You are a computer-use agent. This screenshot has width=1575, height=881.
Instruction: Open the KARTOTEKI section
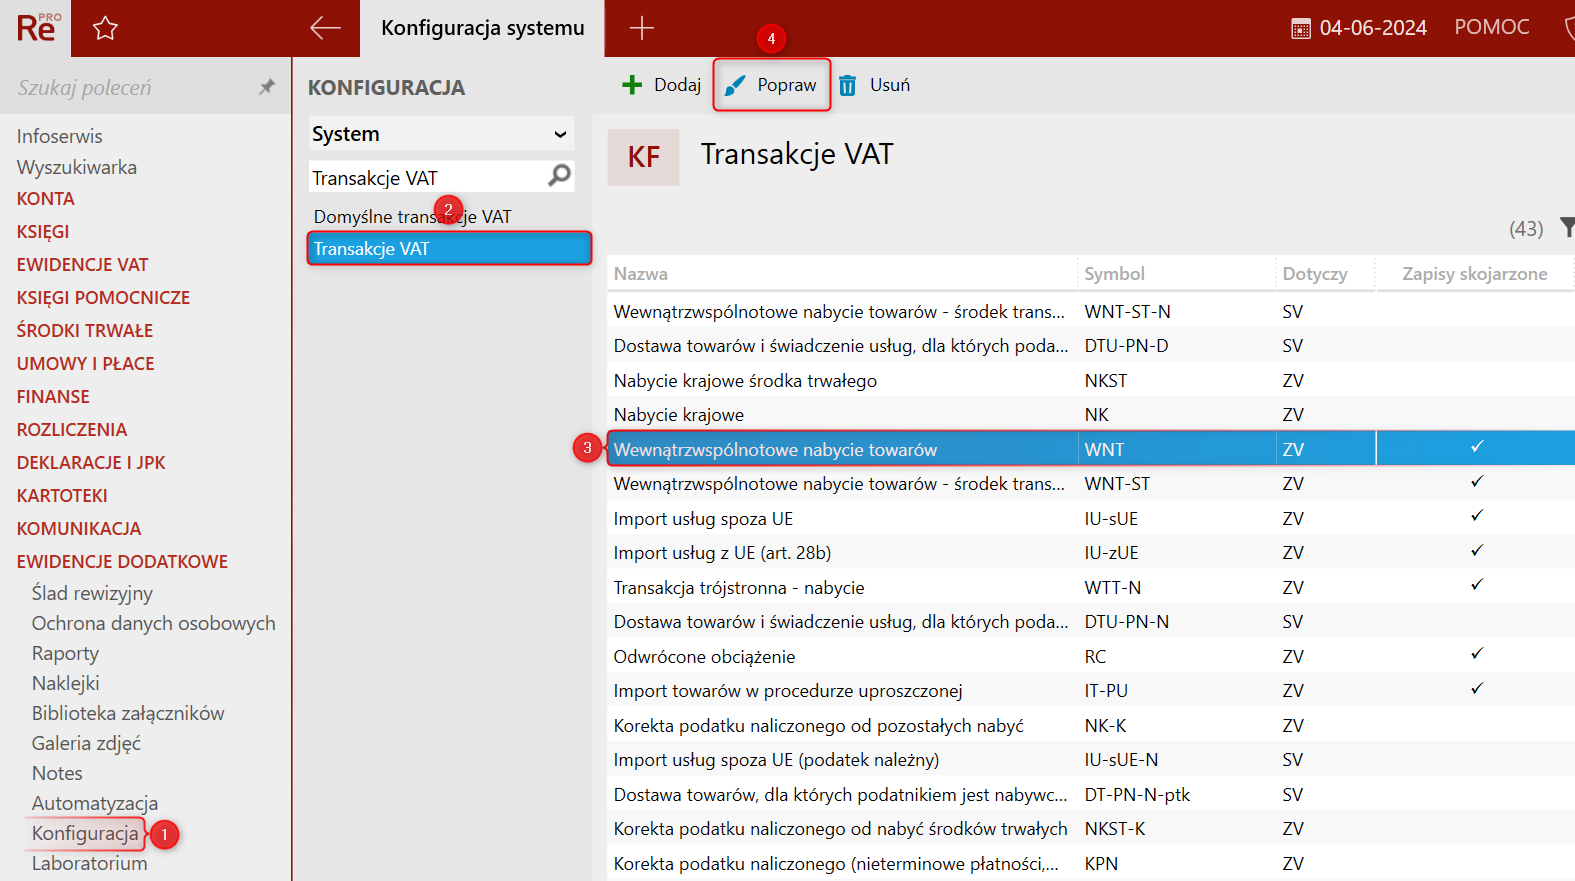coord(62,496)
